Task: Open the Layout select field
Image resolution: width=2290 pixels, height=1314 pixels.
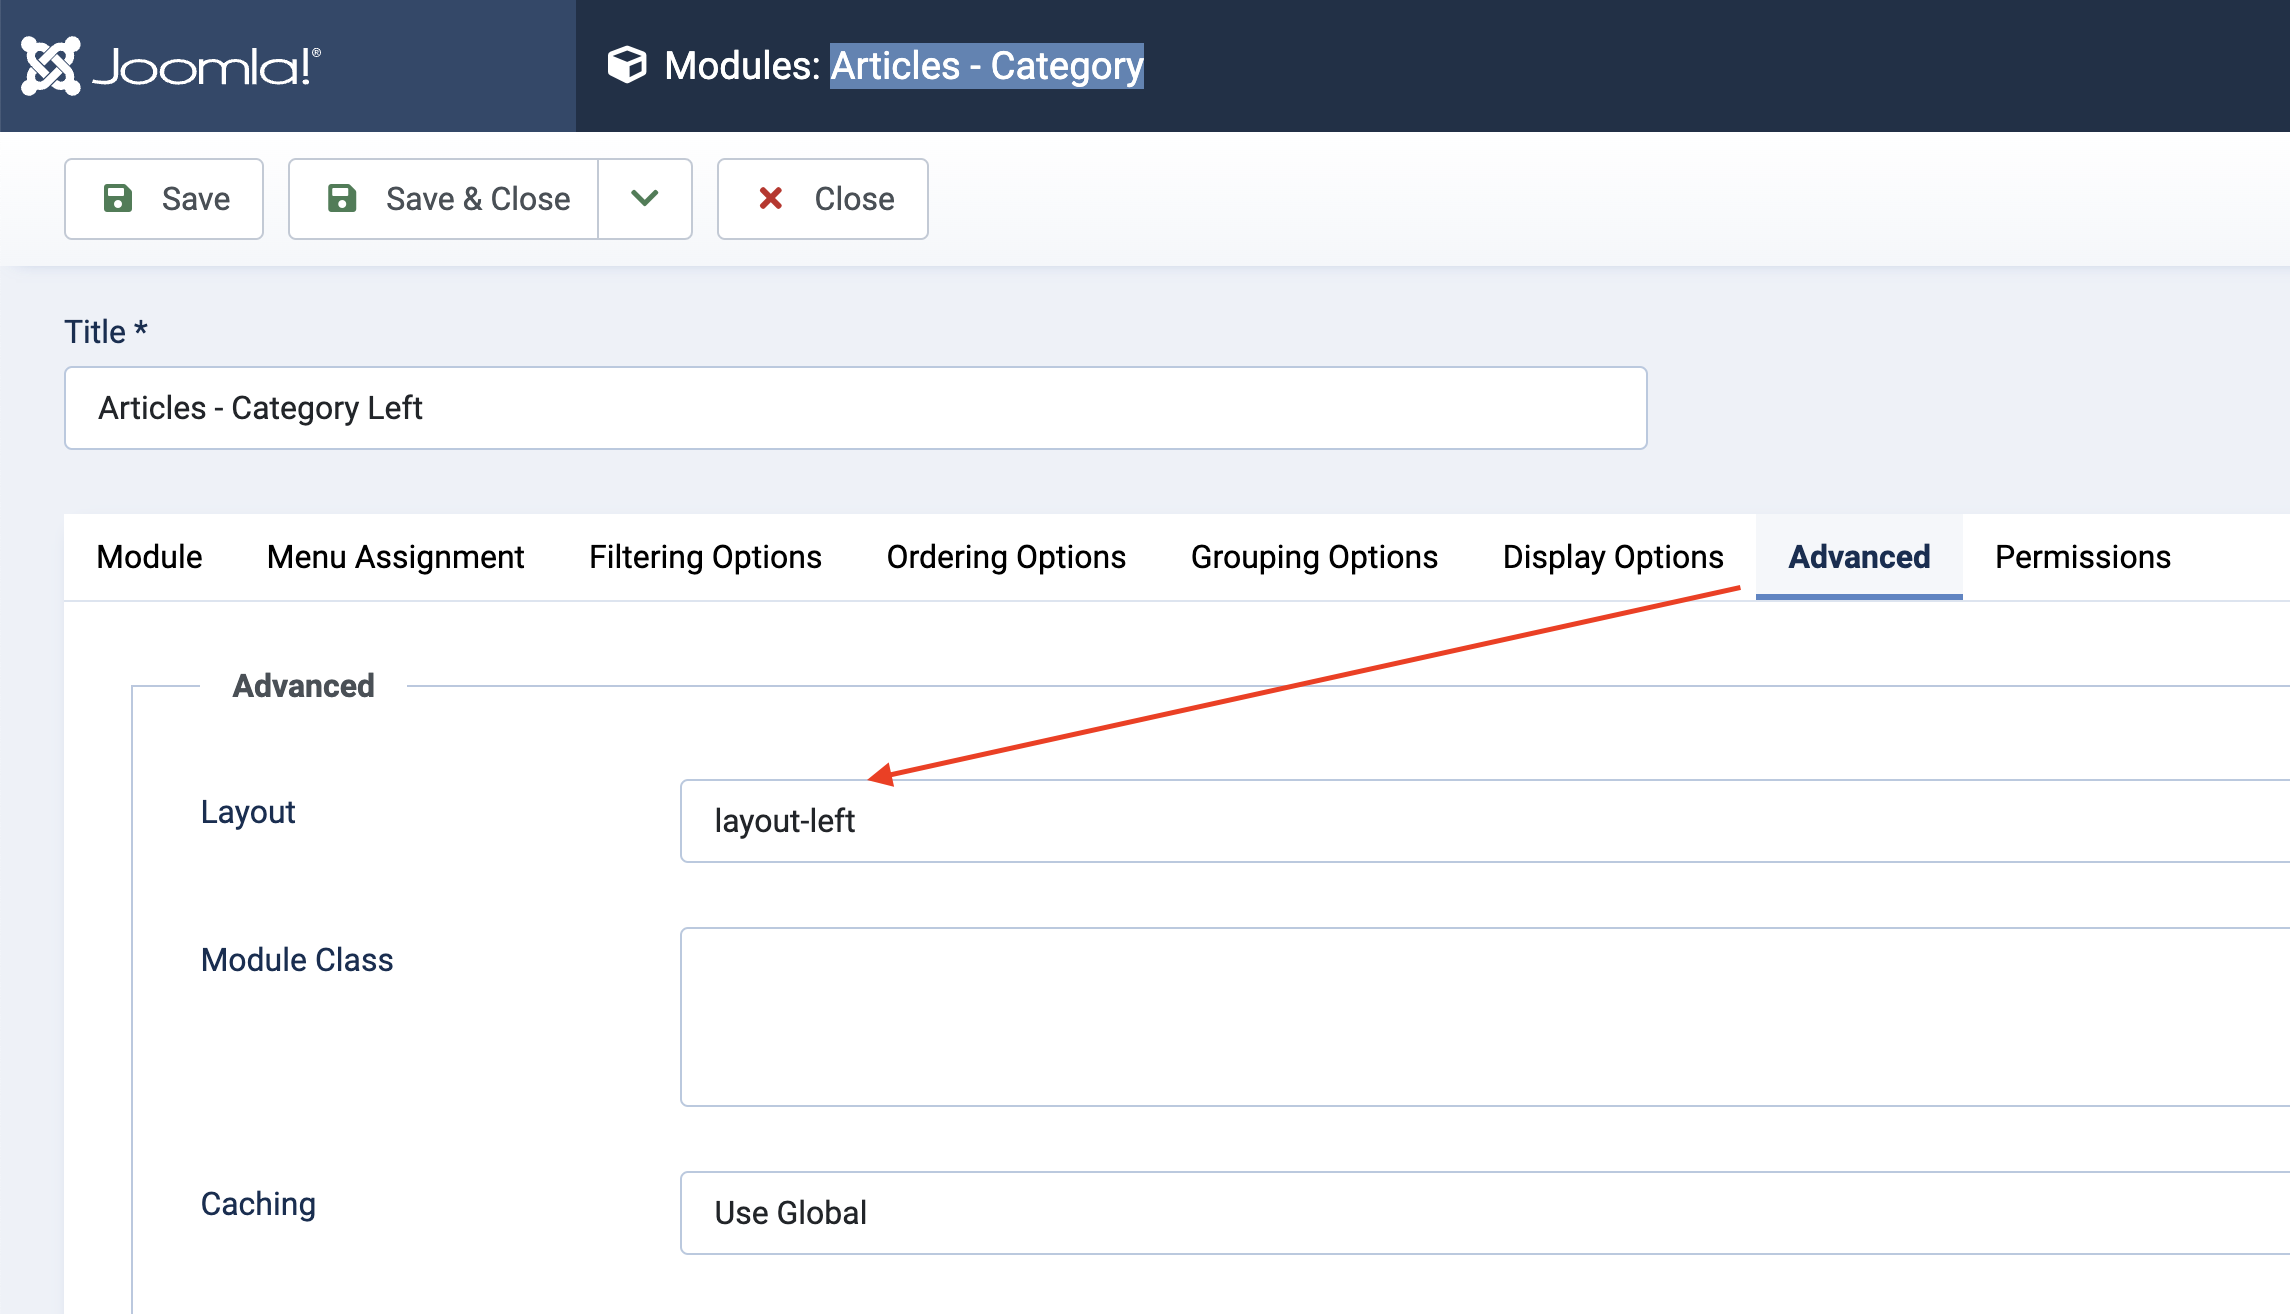Action: [1480, 821]
